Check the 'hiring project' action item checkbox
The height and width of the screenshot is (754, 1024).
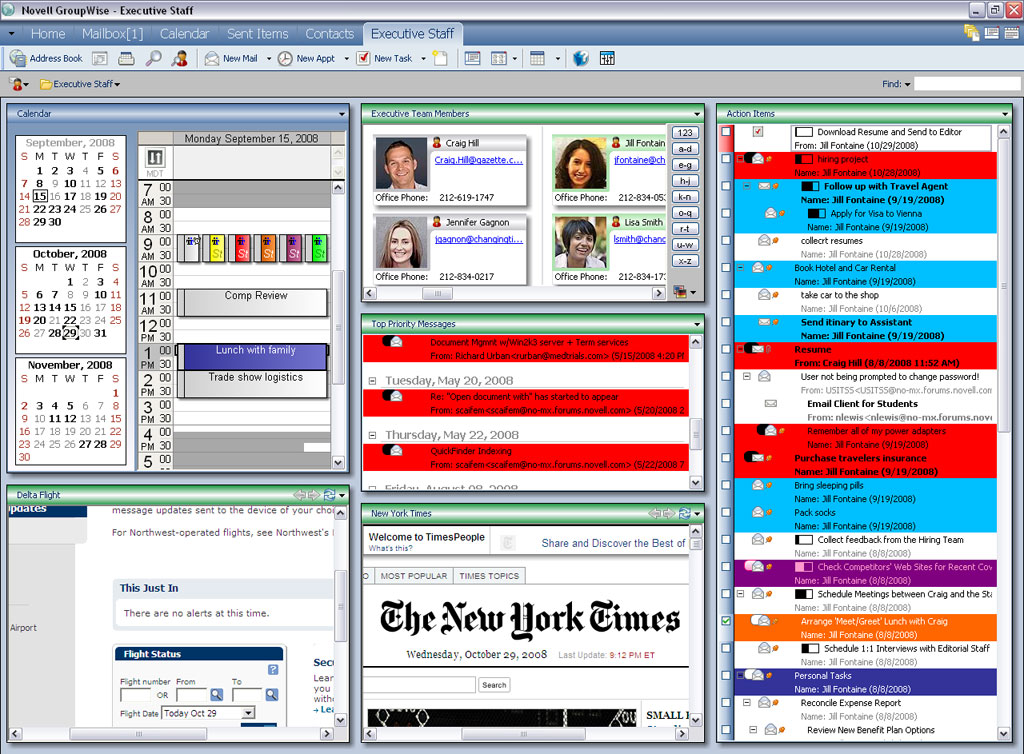(726, 159)
